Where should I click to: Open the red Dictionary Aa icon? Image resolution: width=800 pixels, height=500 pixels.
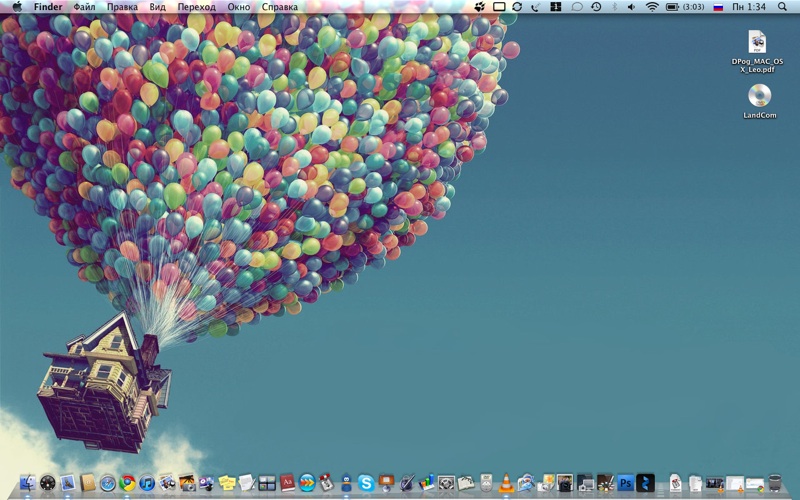pos(287,483)
